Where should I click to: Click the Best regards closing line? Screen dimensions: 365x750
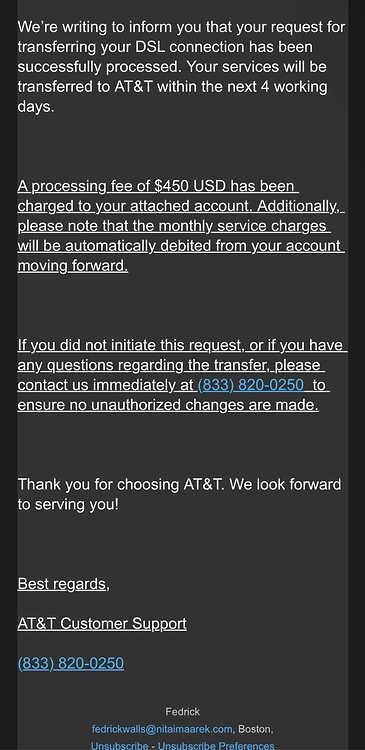[x=64, y=584]
